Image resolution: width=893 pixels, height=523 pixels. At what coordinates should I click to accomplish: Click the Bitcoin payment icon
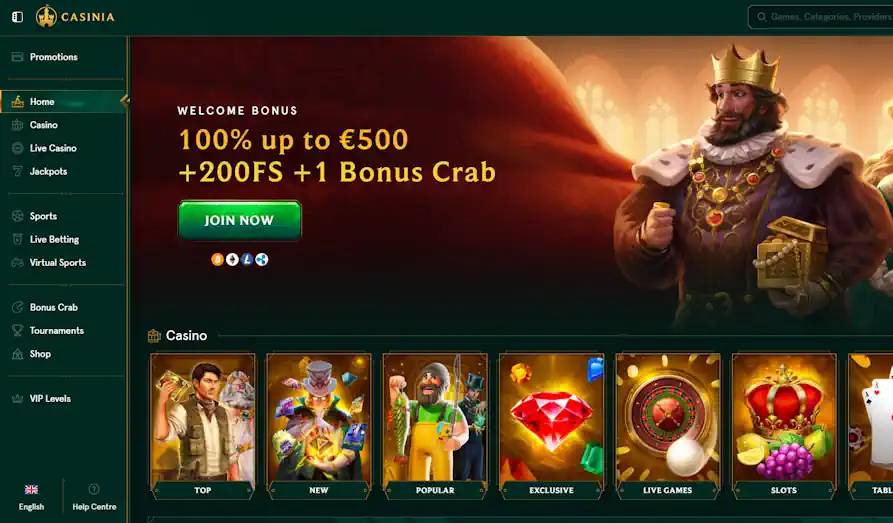tap(217, 260)
